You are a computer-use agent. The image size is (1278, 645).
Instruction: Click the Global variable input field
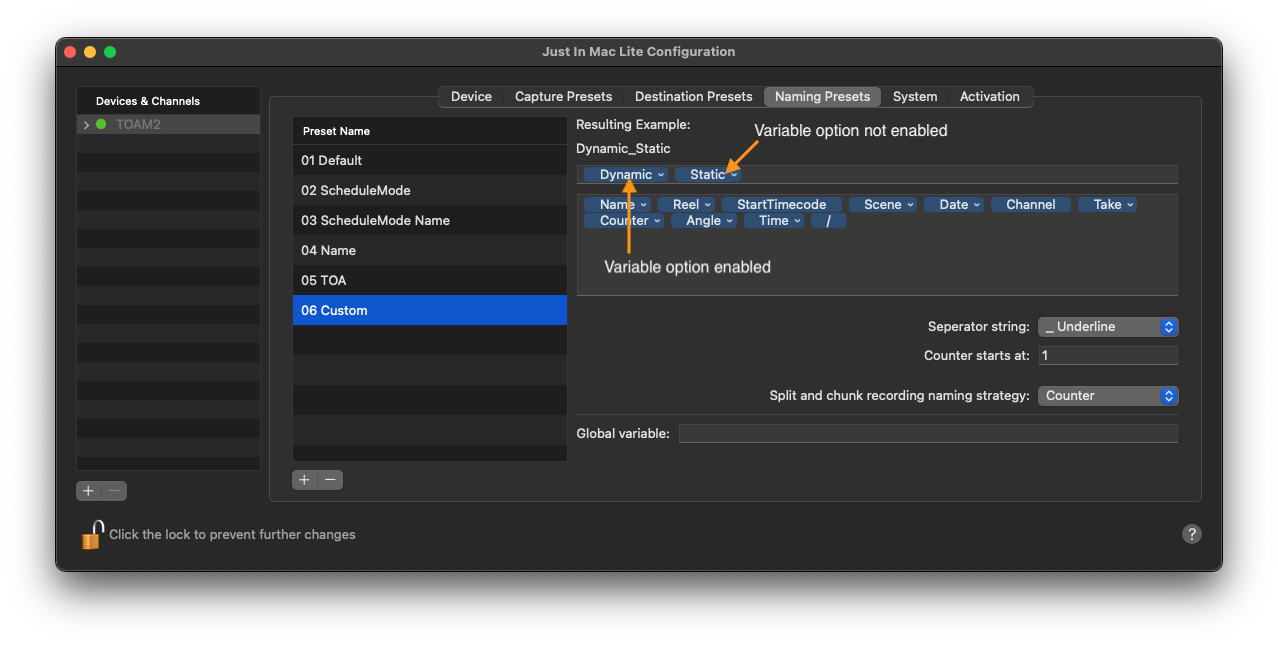click(x=928, y=434)
